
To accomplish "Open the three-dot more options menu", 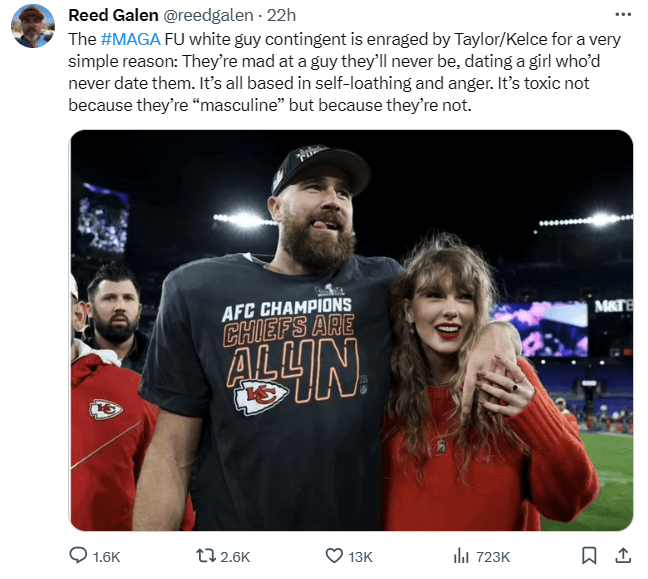I will click(624, 15).
